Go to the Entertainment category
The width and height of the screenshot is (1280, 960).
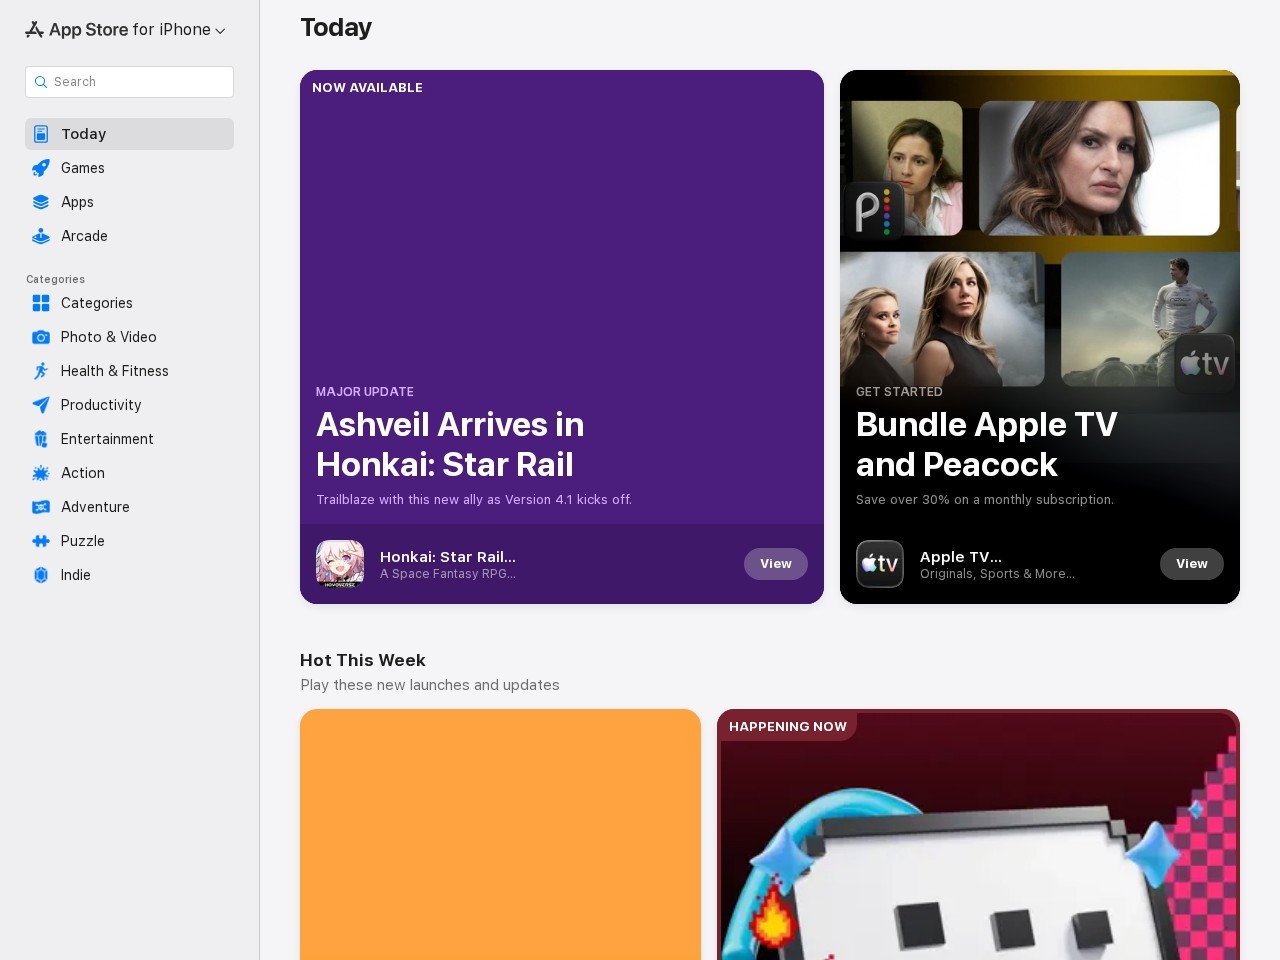tap(106, 439)
